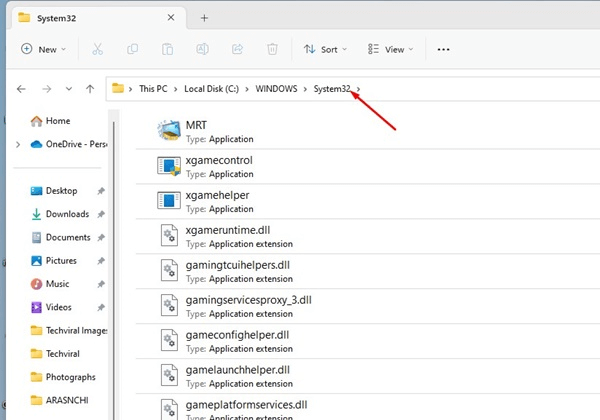Open Downloads in the sidebar
Image resolution: width=600 pixels, height=420 pixels.
[x=67, y=214]
